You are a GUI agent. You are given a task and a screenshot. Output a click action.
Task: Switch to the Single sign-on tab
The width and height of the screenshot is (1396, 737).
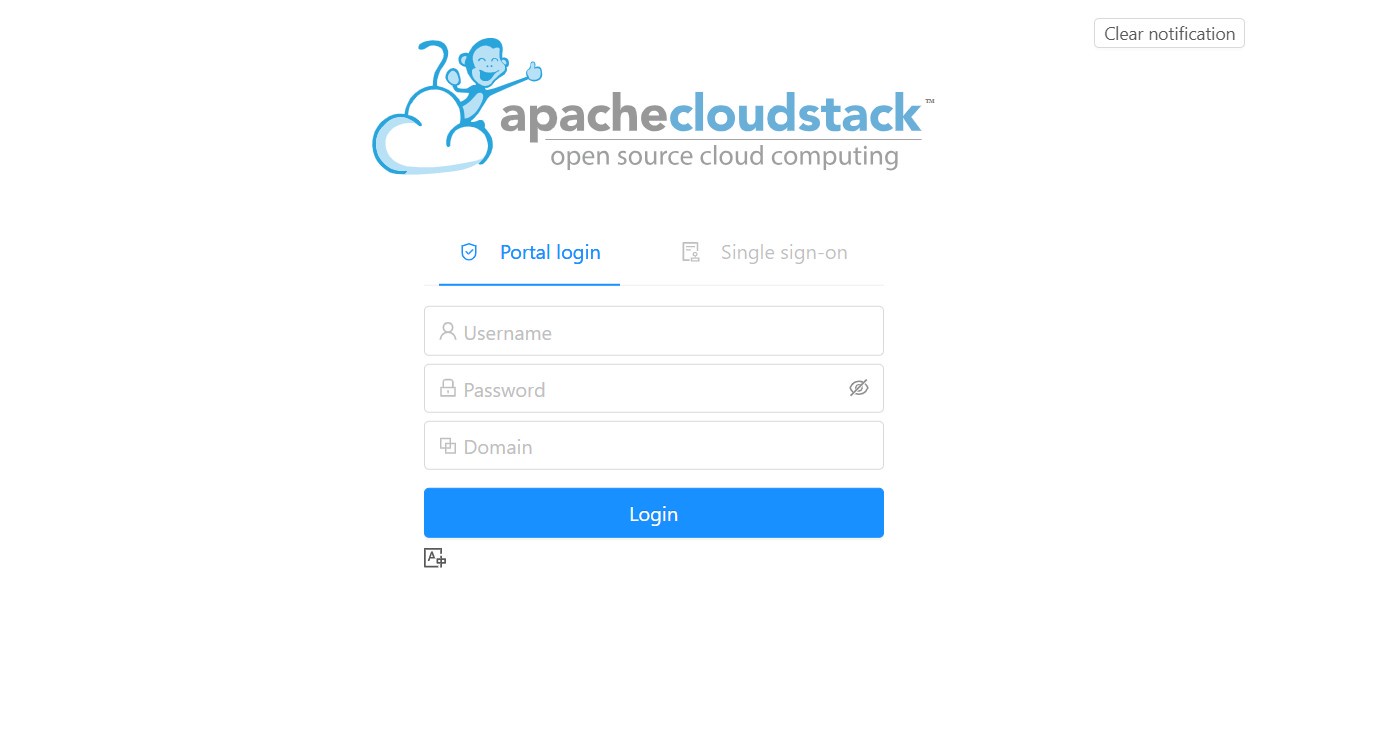(764, 252)
